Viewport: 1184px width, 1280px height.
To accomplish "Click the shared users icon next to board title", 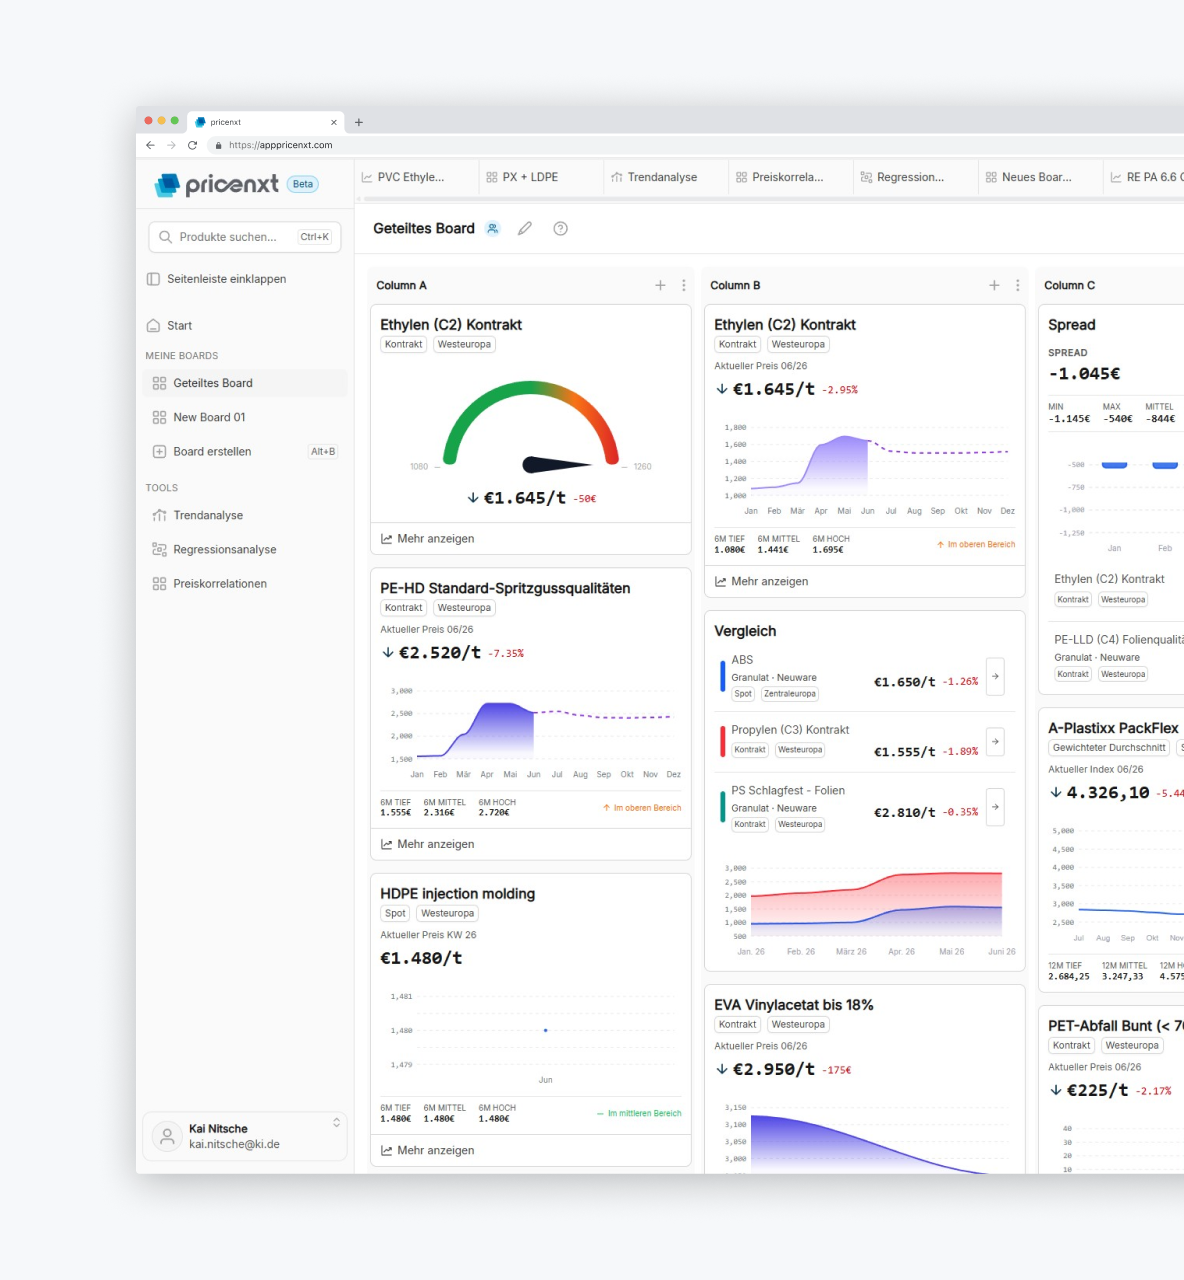I will pos(492,229).
